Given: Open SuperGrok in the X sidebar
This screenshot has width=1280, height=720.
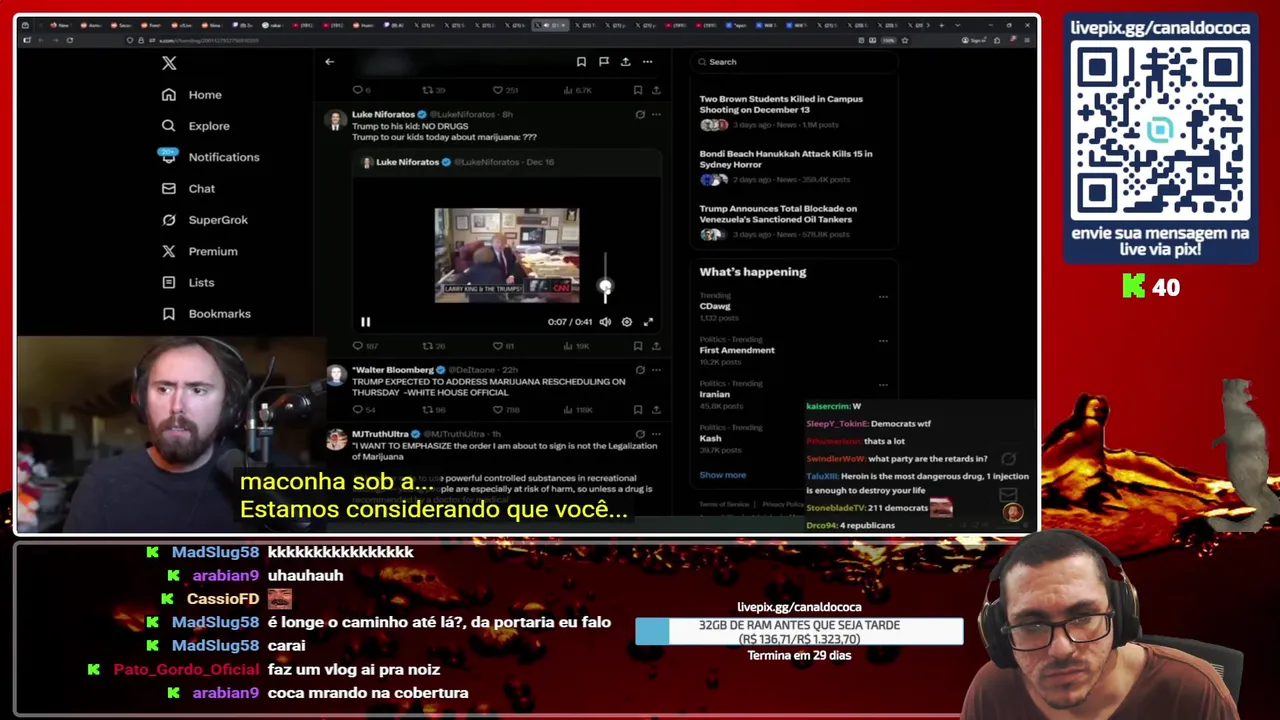Looking at the screenshot, I should 204,220.
